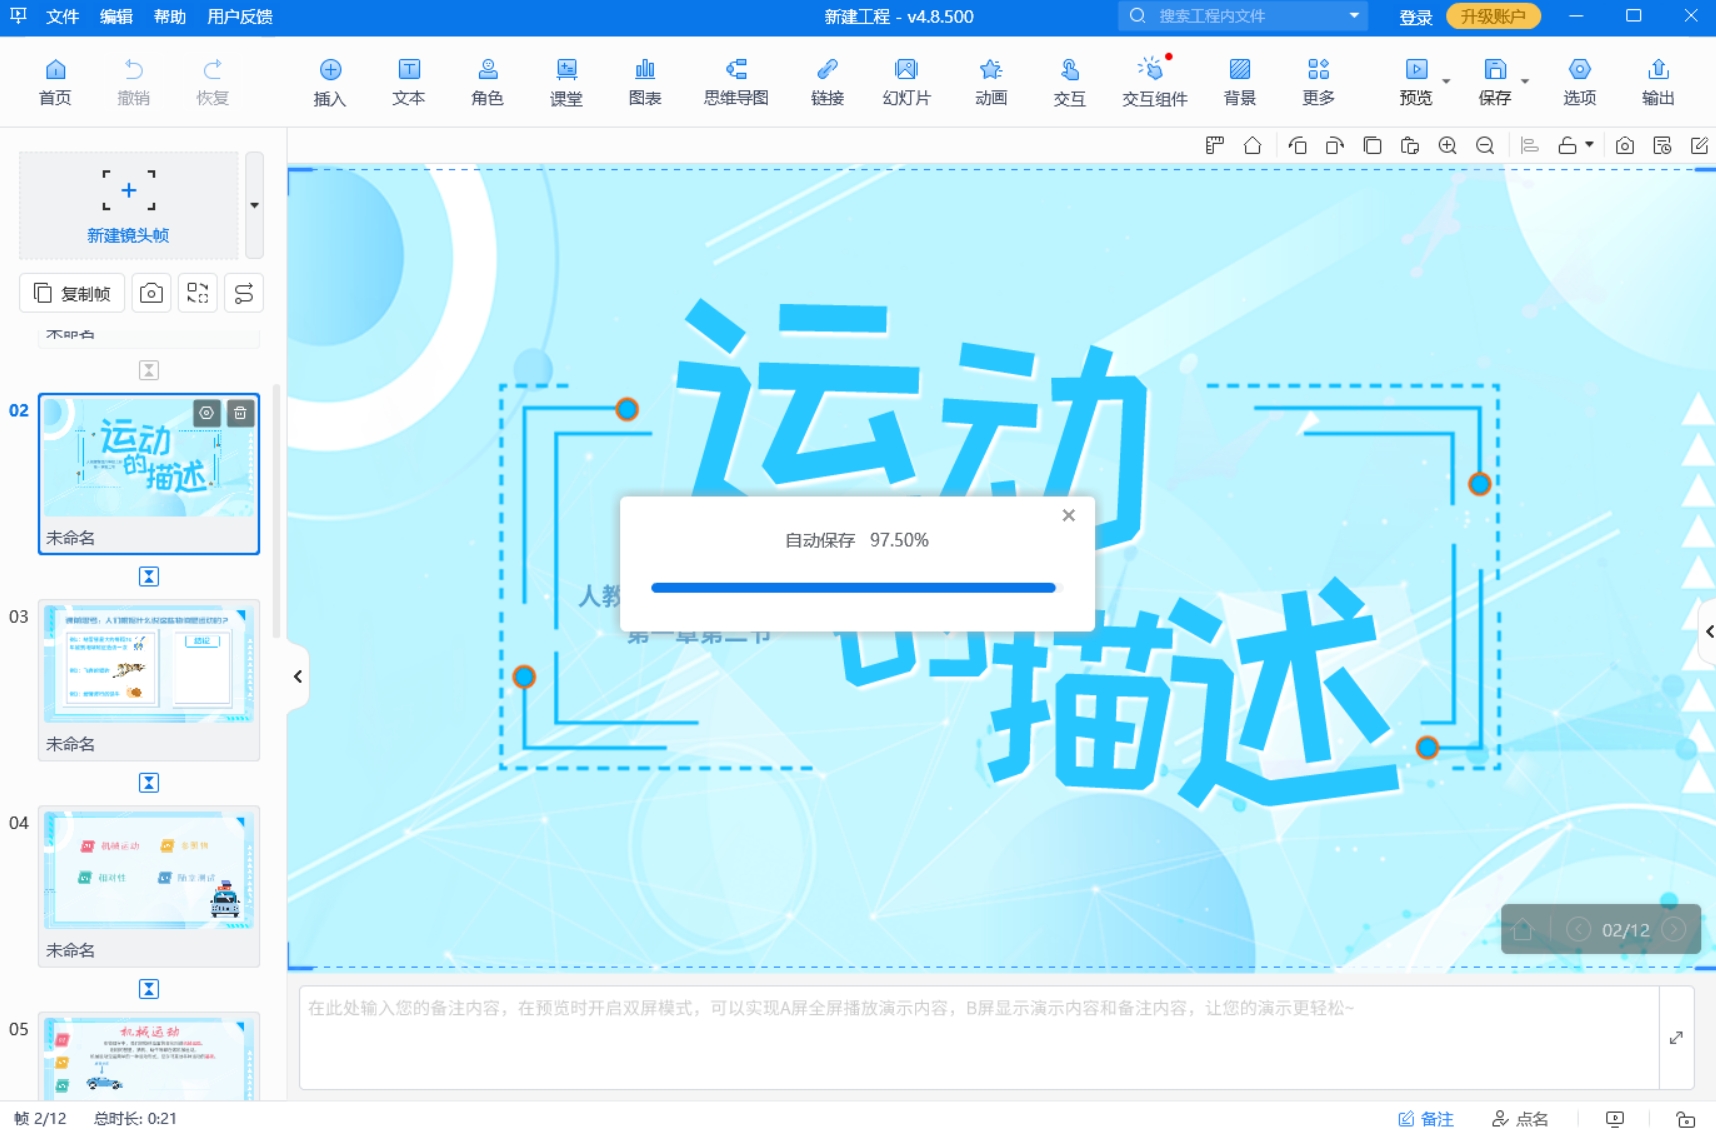Open the 背景 background tool

(x=1240, y=82)
